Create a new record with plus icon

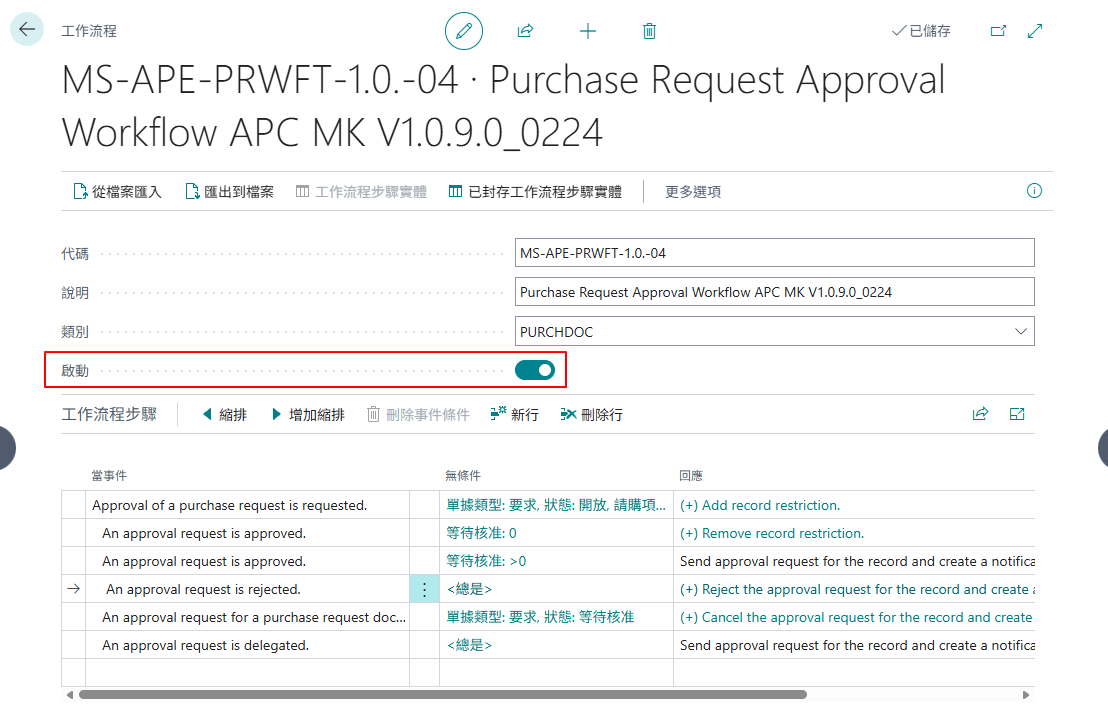click(x=587, y=31)
